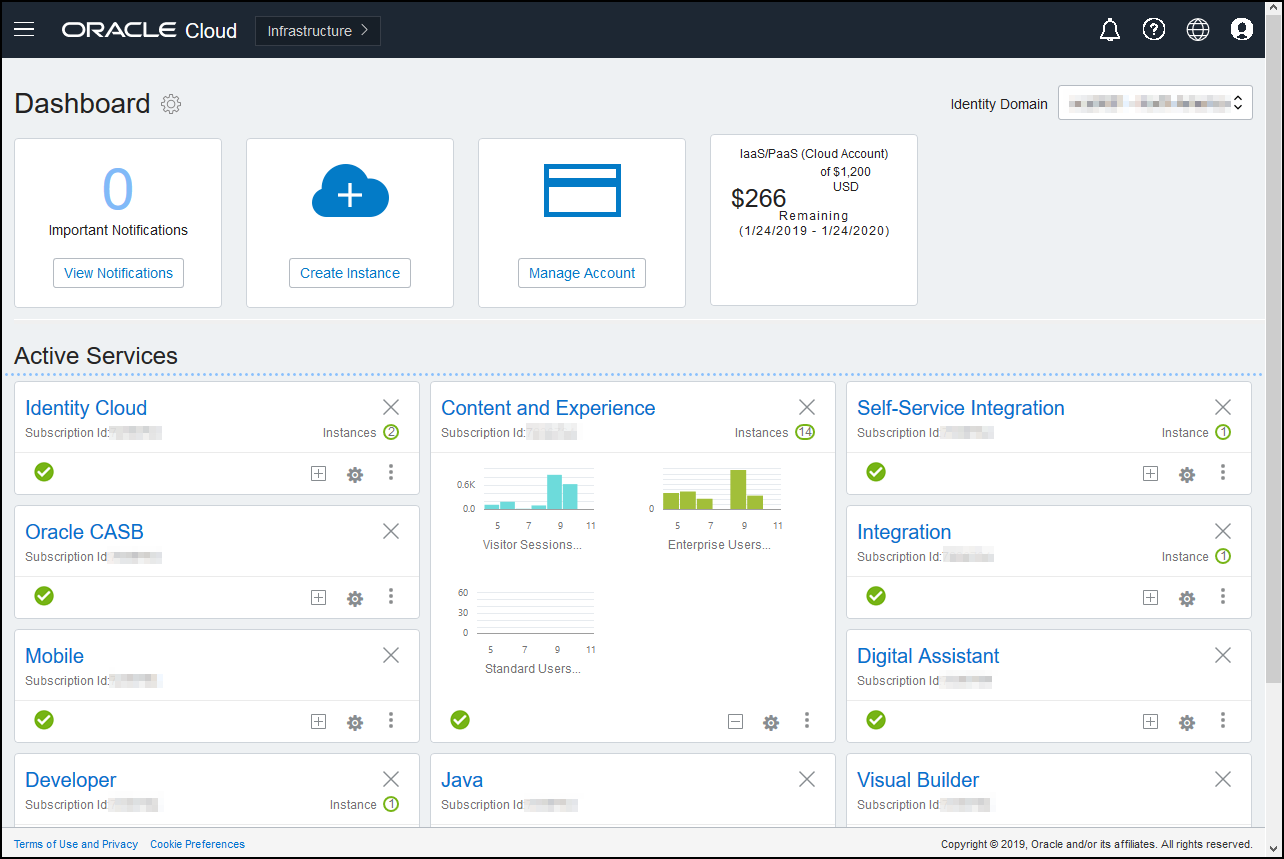Open Terms of Use and Privacy
1284x859 pixels.
[x=76, y=844]
